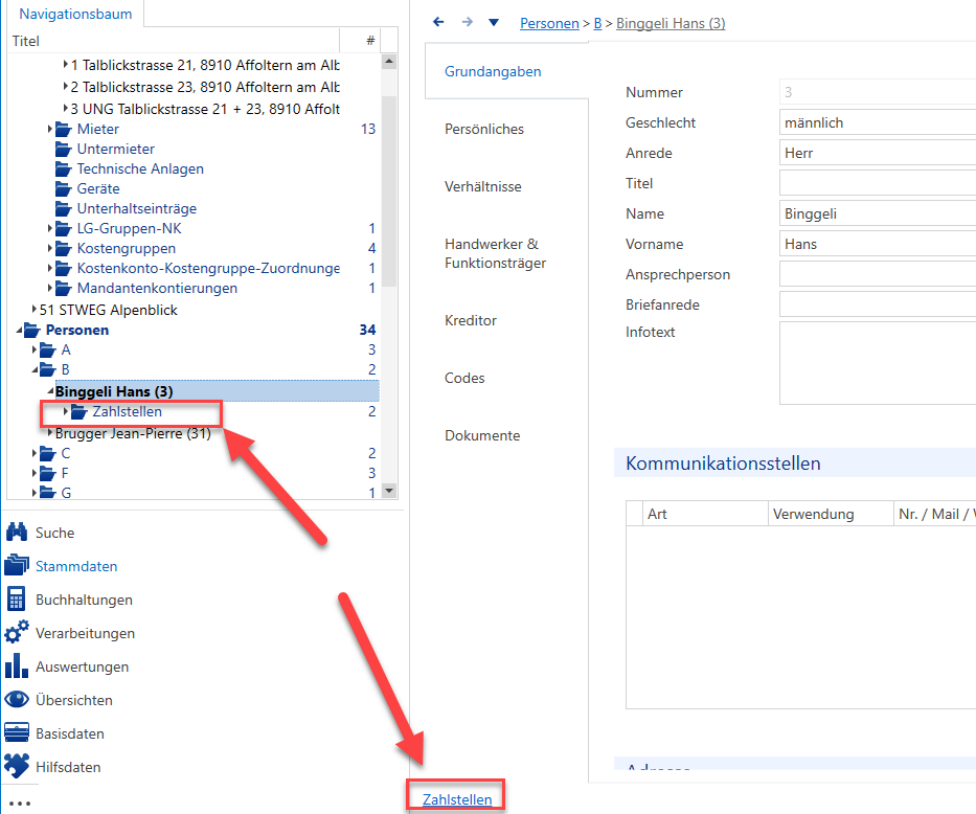Click the Personen folder icon
The width and height of the screenshot is (976, 814).
pos(32,330)
